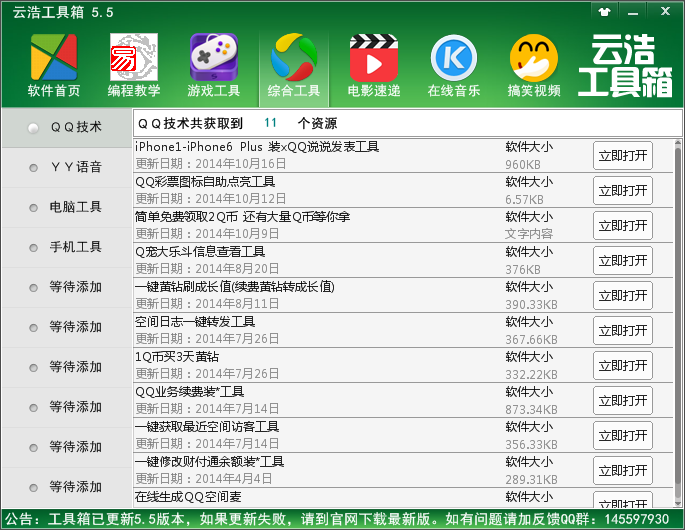The image size is (685, 530).
Task: Open the 软件首页 home icon
Action: point(54,66)
